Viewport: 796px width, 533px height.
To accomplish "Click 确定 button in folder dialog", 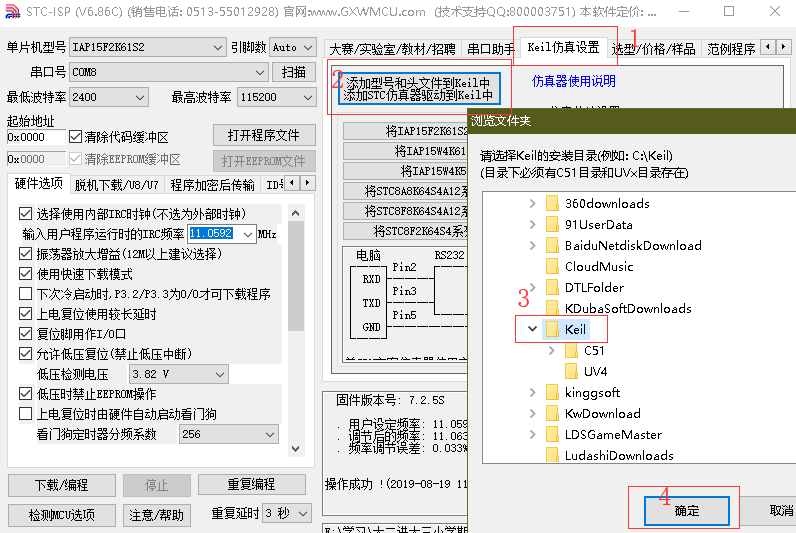I will click(687, 511).
